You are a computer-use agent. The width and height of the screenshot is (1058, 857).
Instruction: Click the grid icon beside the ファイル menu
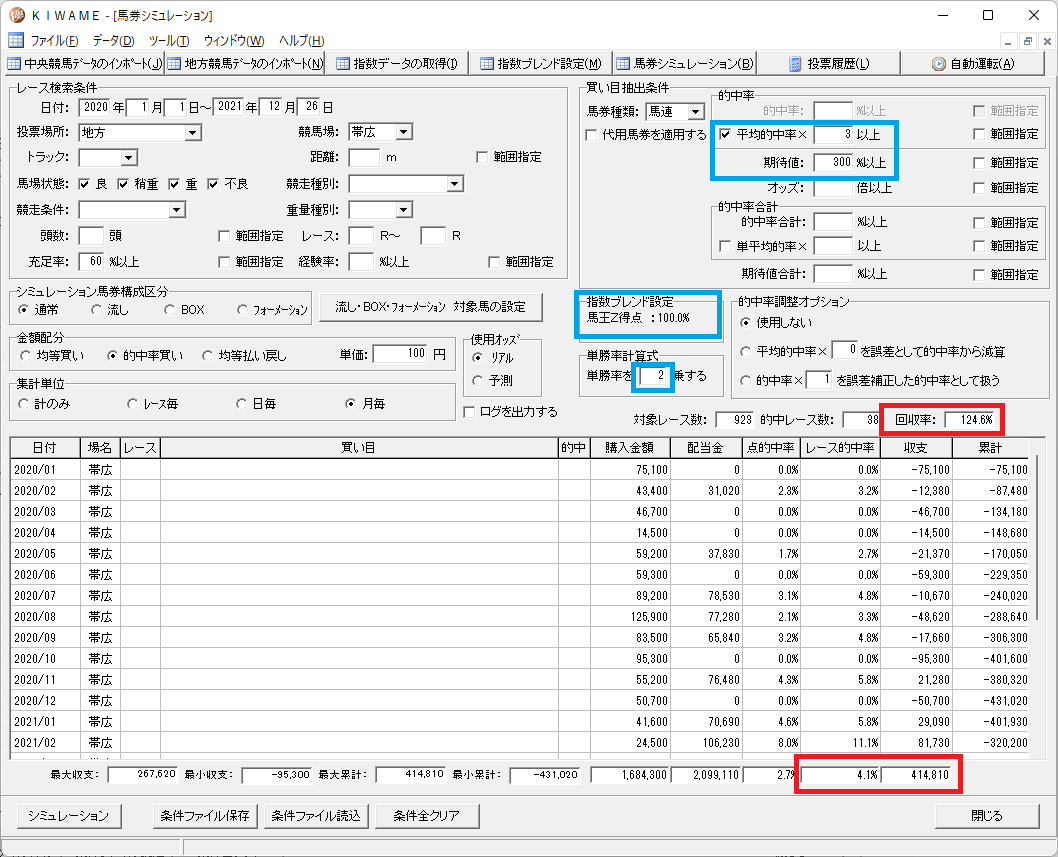point(16,40)
